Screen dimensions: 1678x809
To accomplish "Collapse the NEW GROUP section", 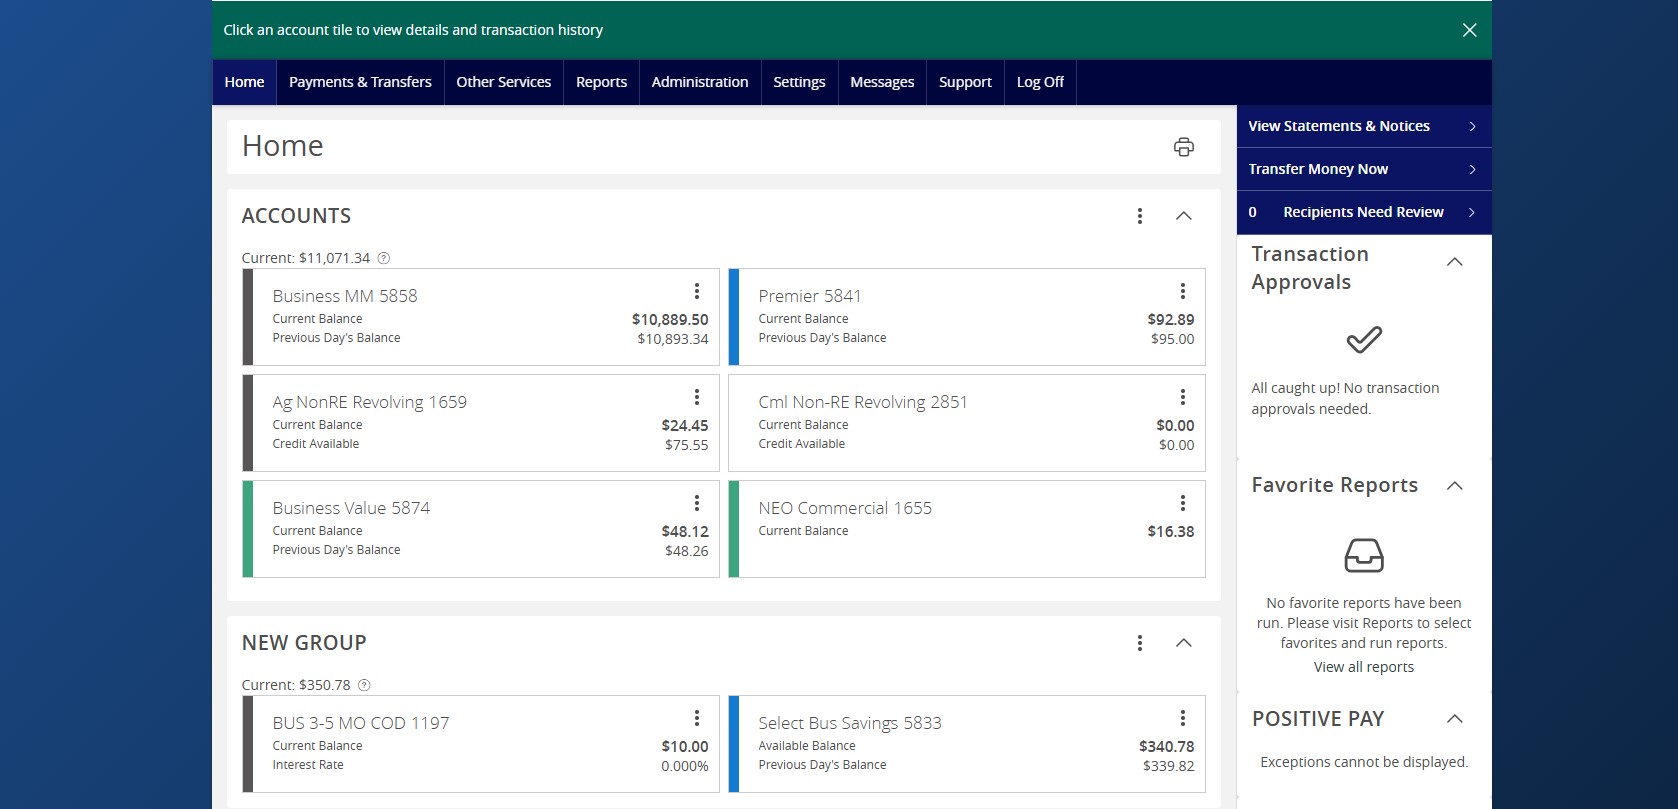I will (x=1183, y=643).
